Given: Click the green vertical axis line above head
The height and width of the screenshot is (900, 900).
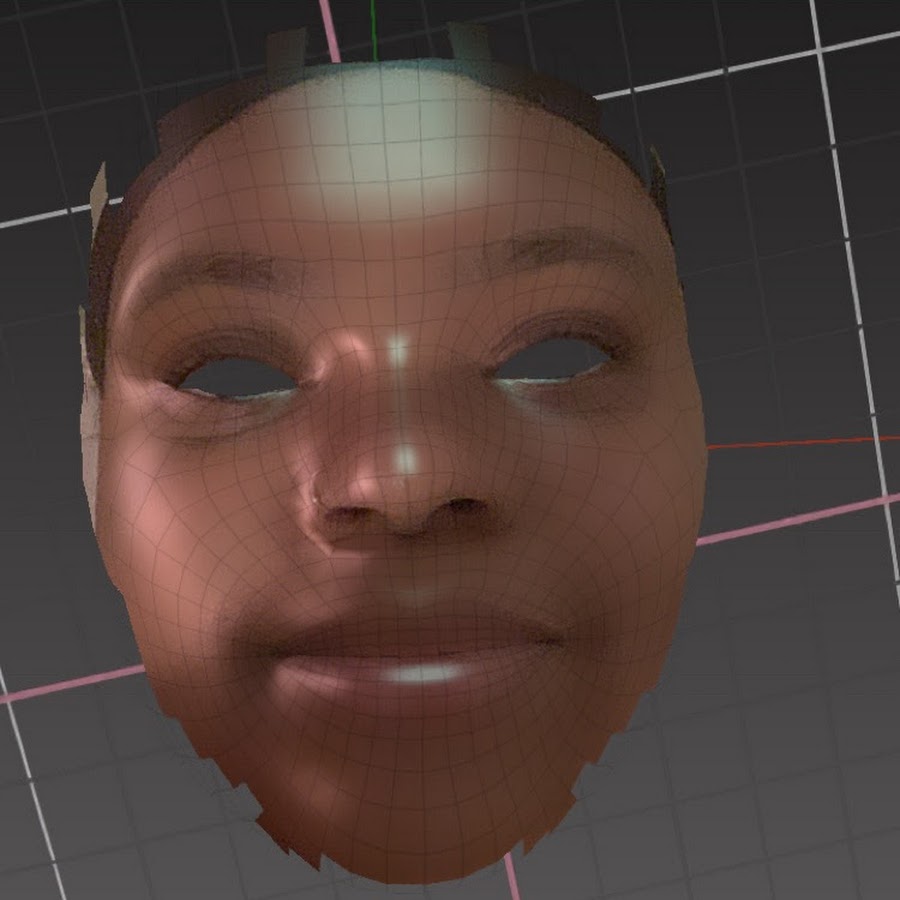Looking at the screenshot, I should click(373, 25).
